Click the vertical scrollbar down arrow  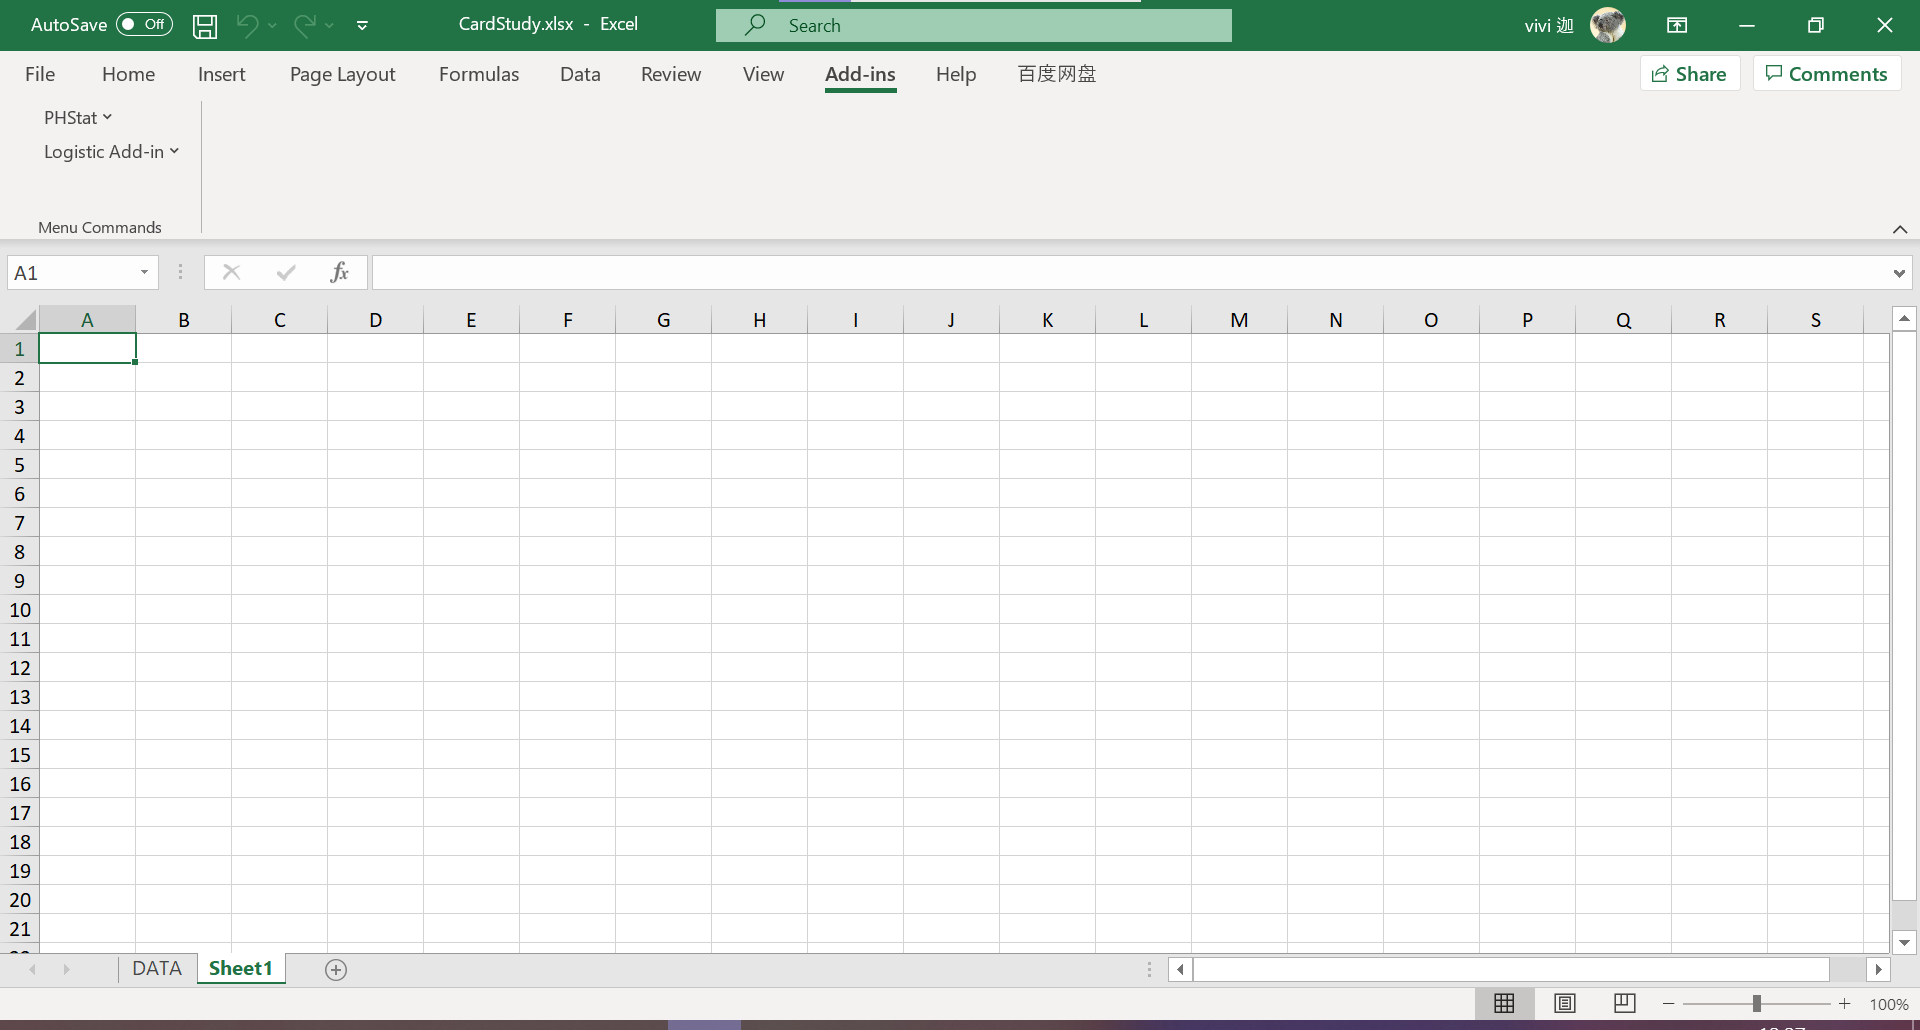(1905, 942)
